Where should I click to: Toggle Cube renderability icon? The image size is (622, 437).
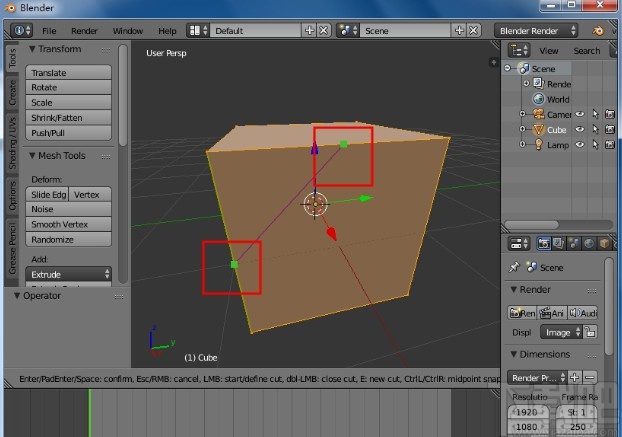point(610,129)
